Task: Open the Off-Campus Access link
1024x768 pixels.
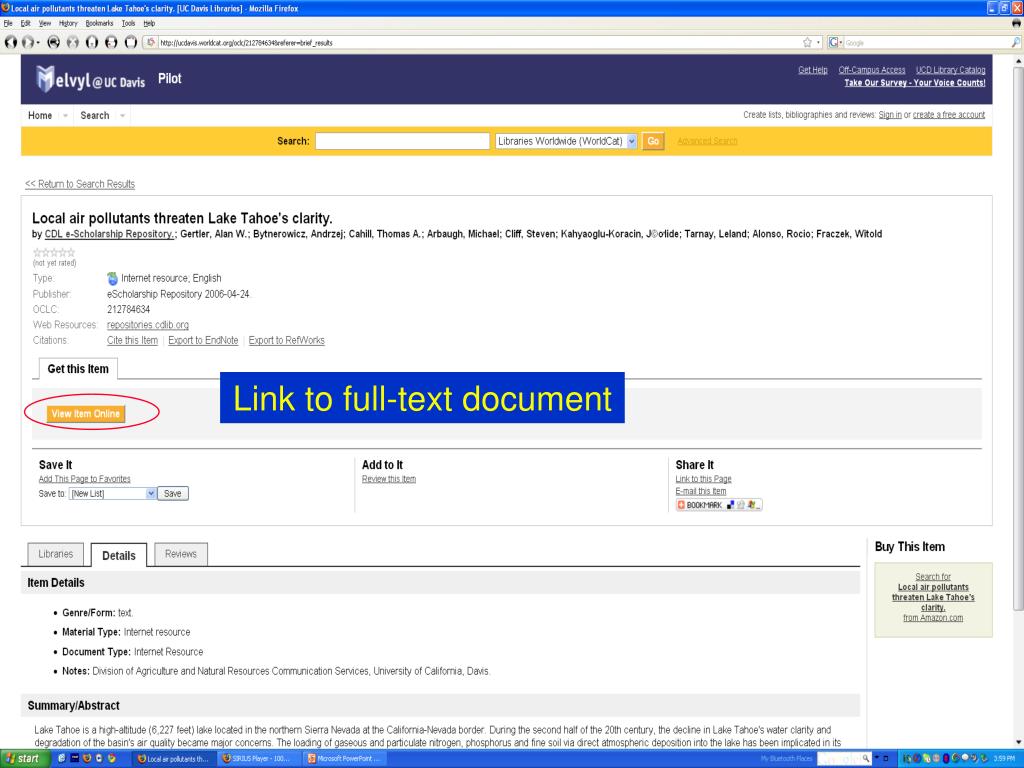Action: tap(872, 70)
